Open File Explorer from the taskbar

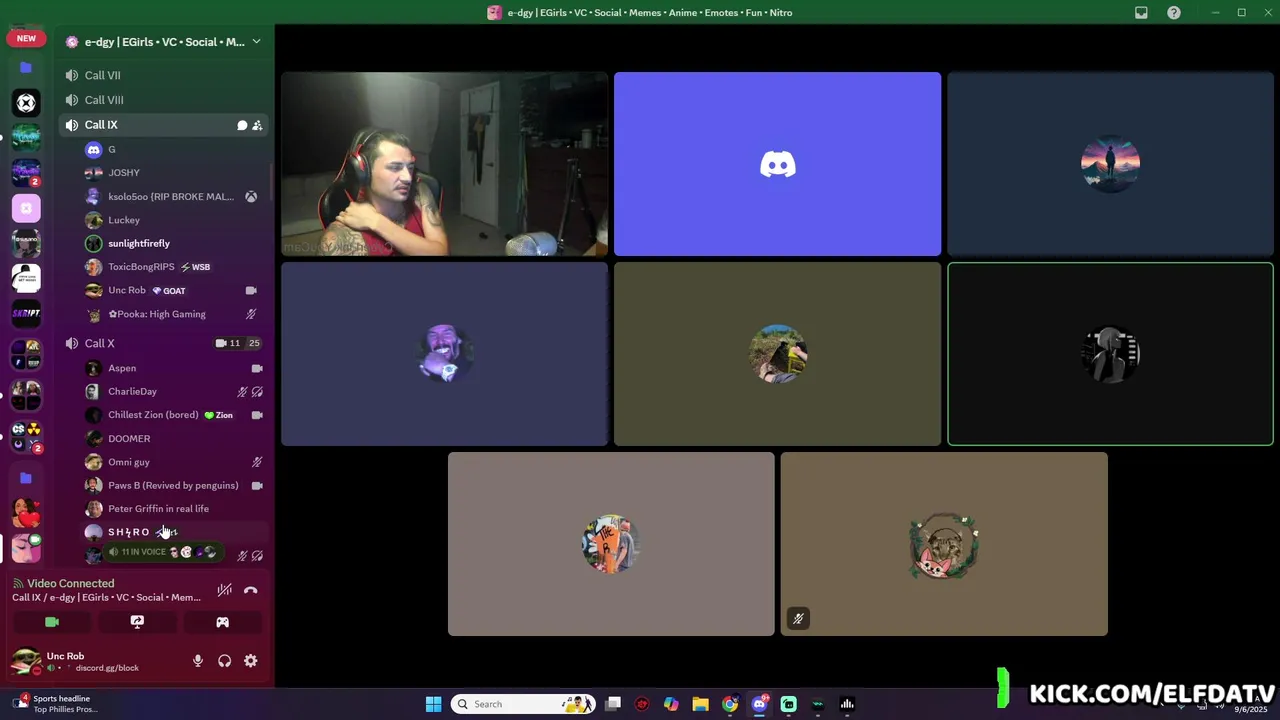click(700, 704)
